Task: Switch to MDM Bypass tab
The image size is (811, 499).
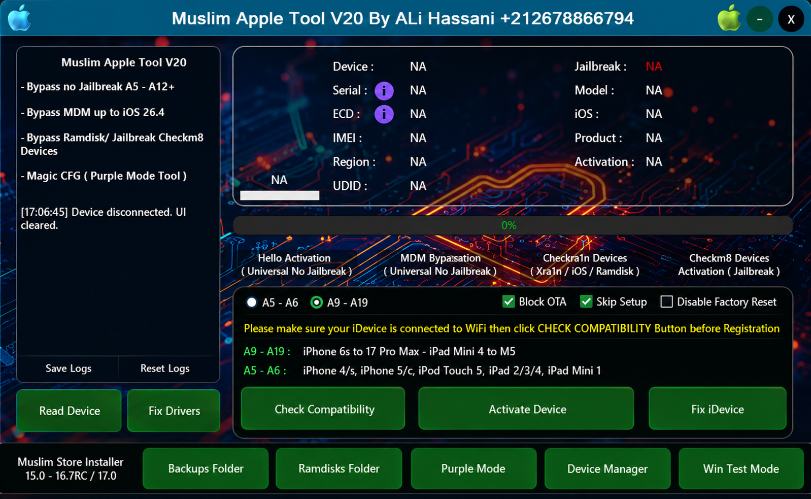Action: [x=440, y=264]
